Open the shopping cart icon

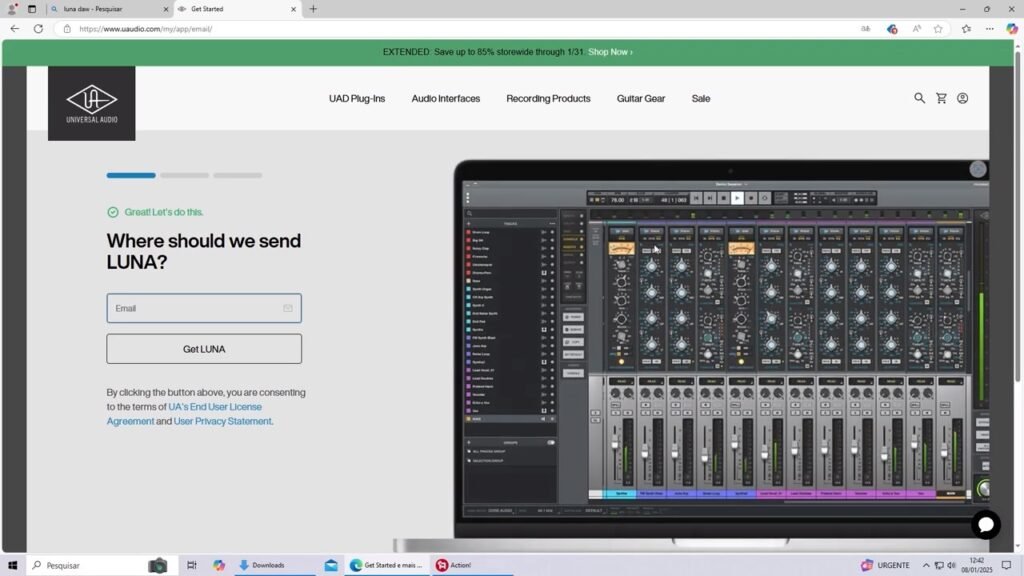click(x=941, y=98)
